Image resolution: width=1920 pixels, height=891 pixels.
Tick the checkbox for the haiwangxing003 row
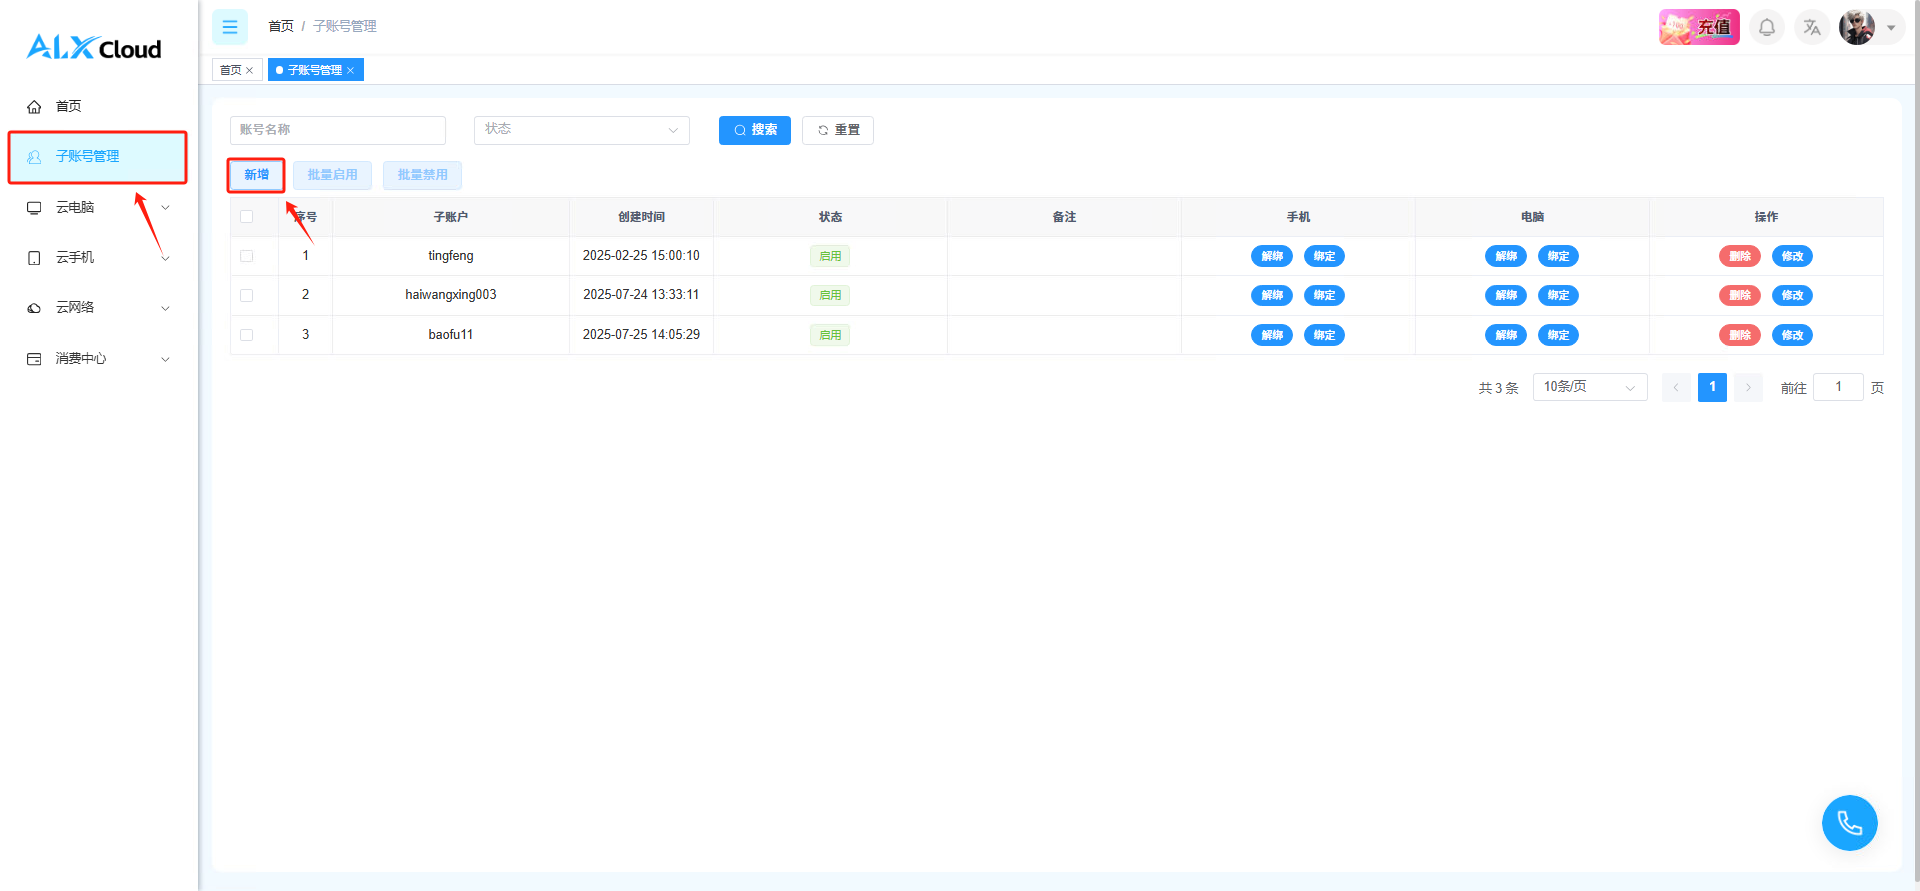coord(247,295)
